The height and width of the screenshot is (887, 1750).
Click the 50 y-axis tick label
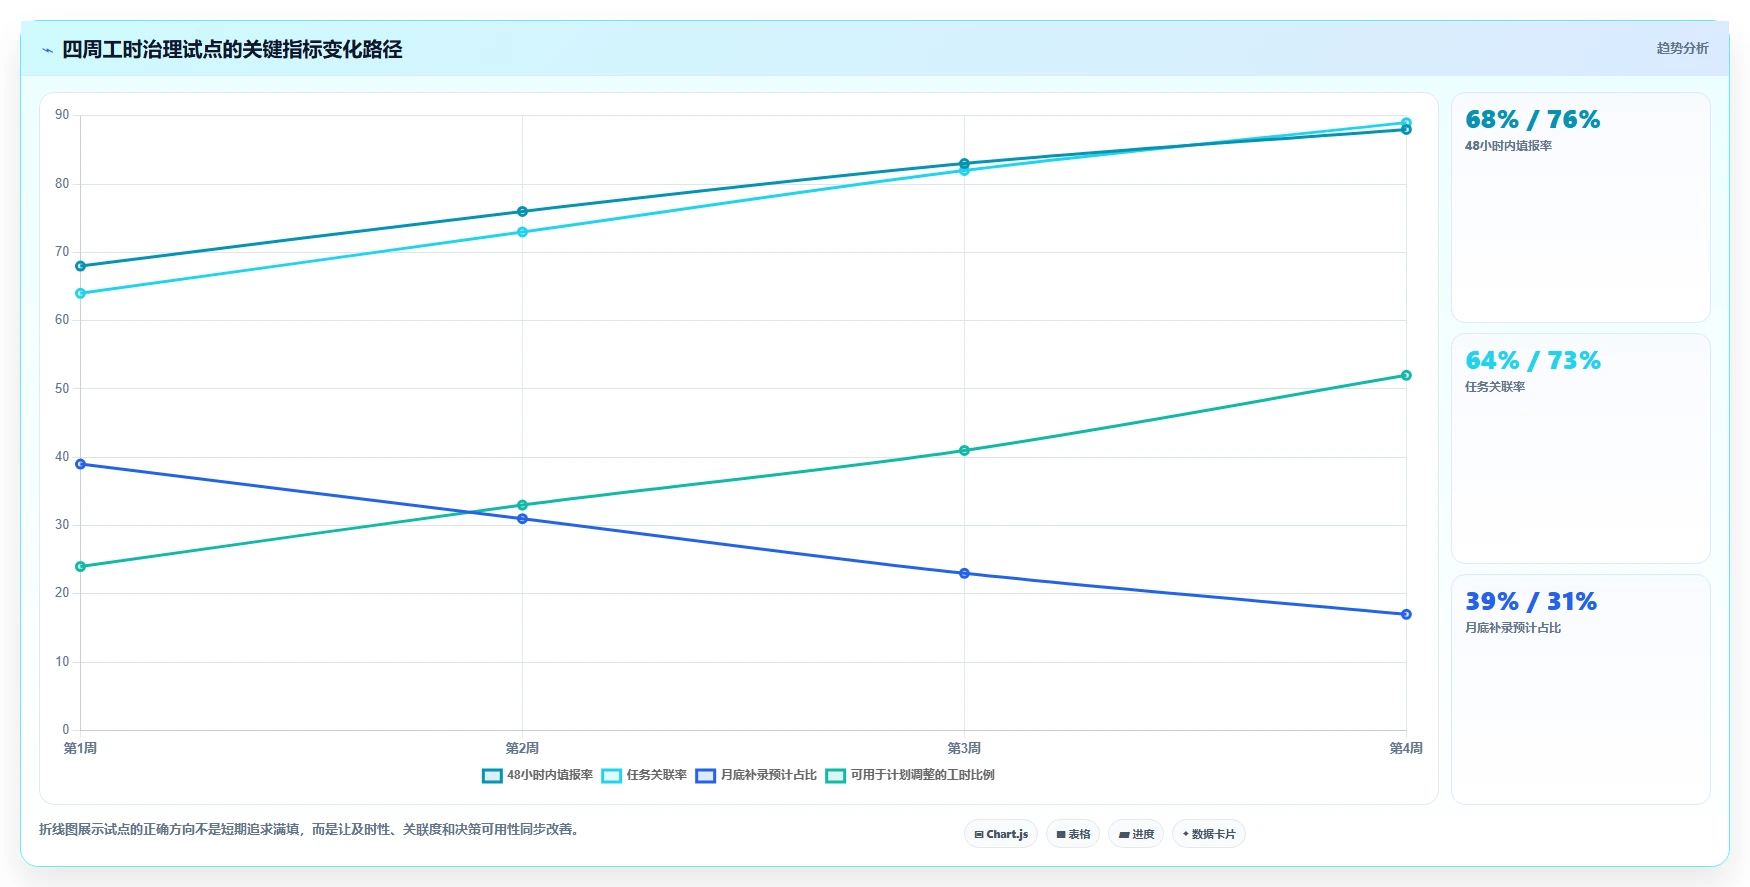click(x=62, y=389)
